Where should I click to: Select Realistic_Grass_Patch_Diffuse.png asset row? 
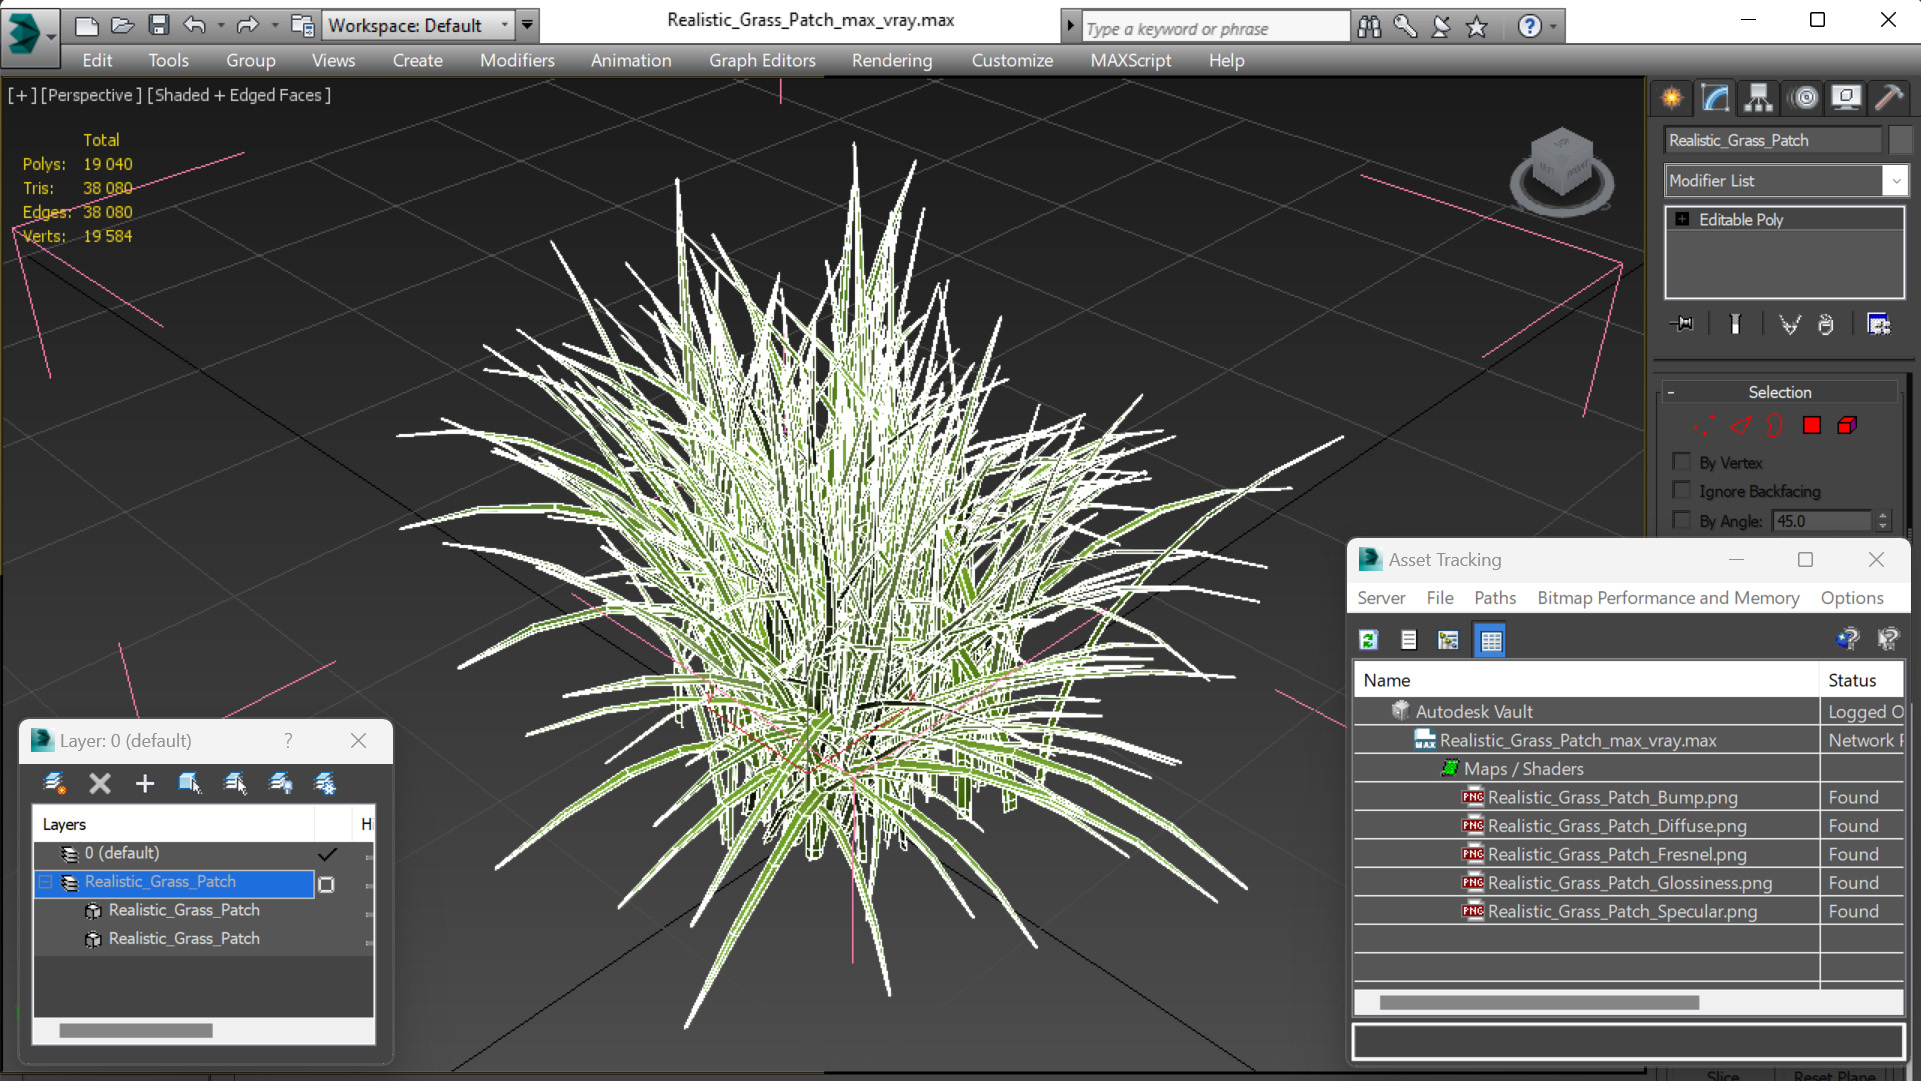coord(1616,826)
